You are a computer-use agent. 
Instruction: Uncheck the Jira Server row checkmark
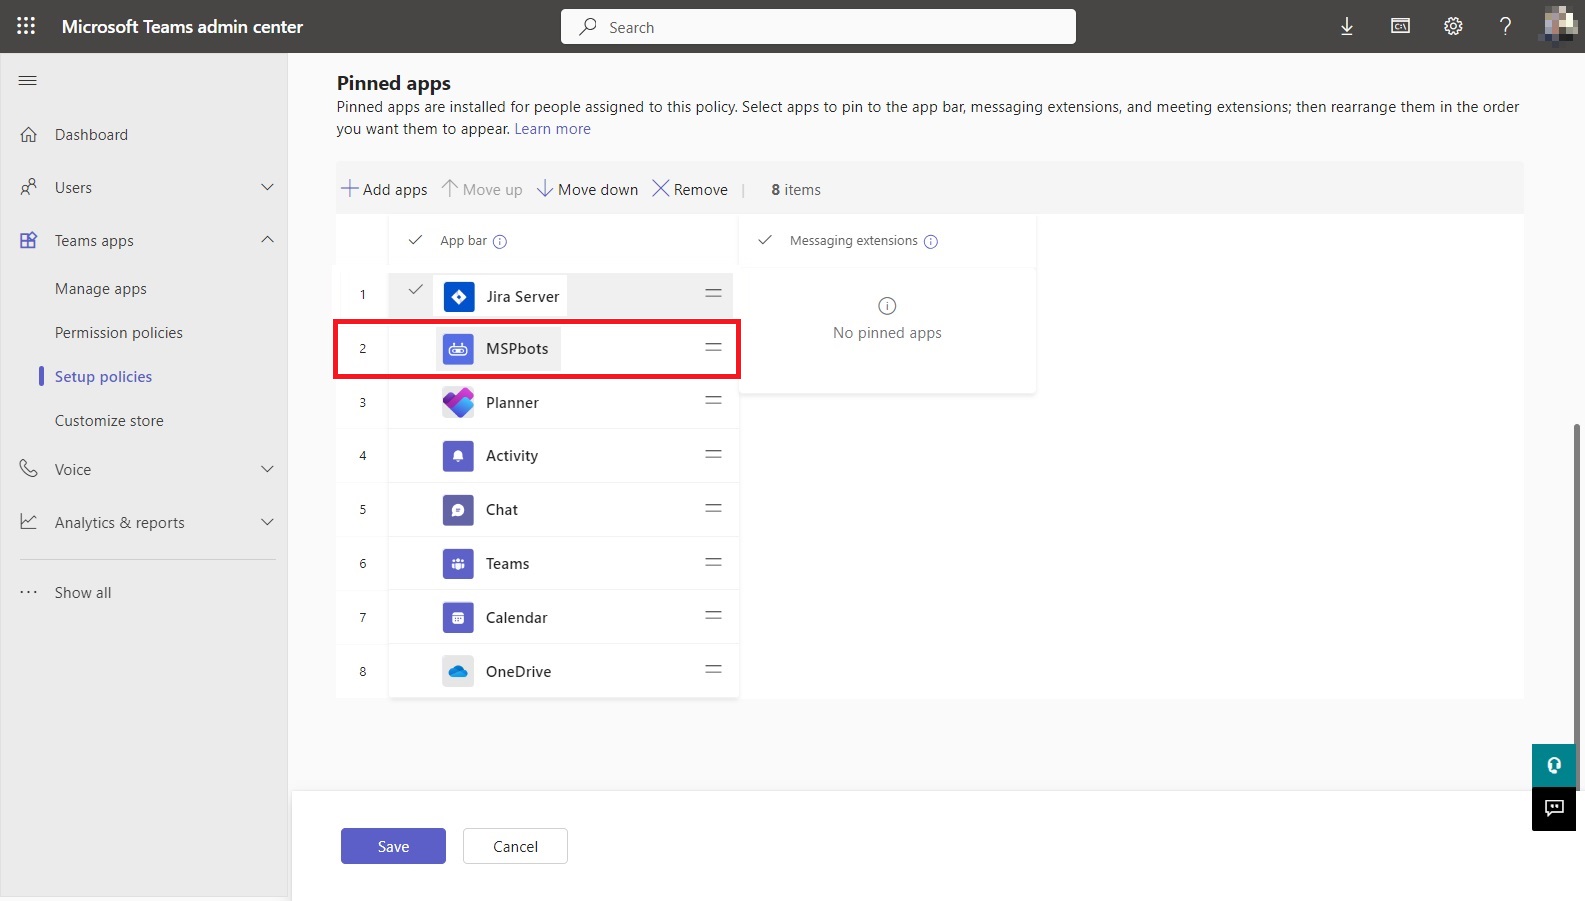[x=415, y=290]
